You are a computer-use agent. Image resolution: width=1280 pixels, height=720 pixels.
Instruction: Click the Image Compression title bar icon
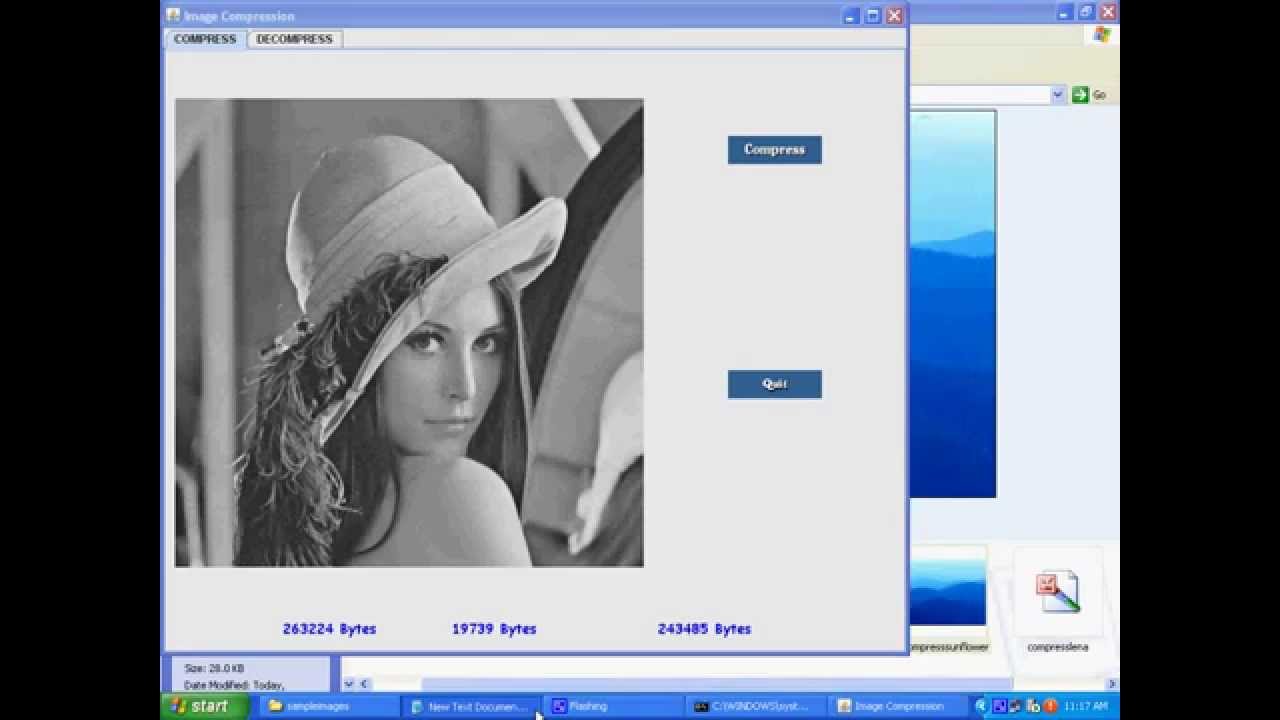point(173,16)
